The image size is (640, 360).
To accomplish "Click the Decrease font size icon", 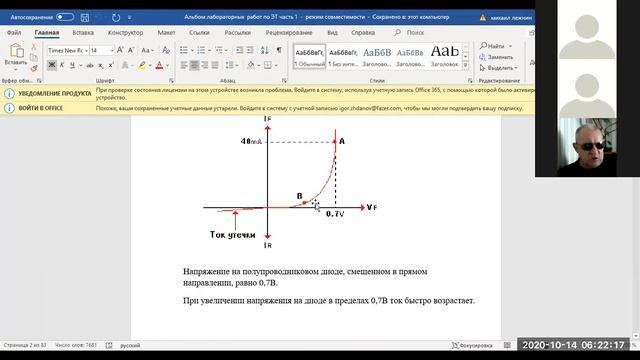I will tap(131, 50).
